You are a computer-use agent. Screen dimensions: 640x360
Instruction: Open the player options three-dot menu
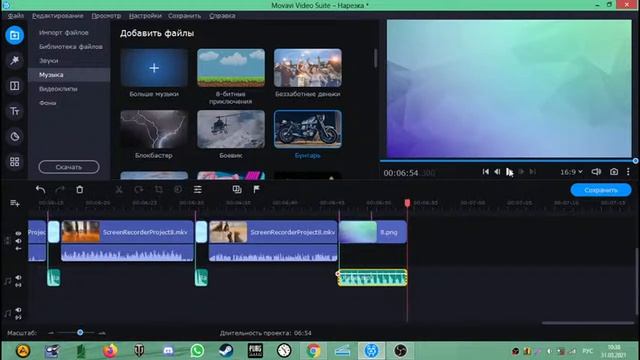pos(628,172)
